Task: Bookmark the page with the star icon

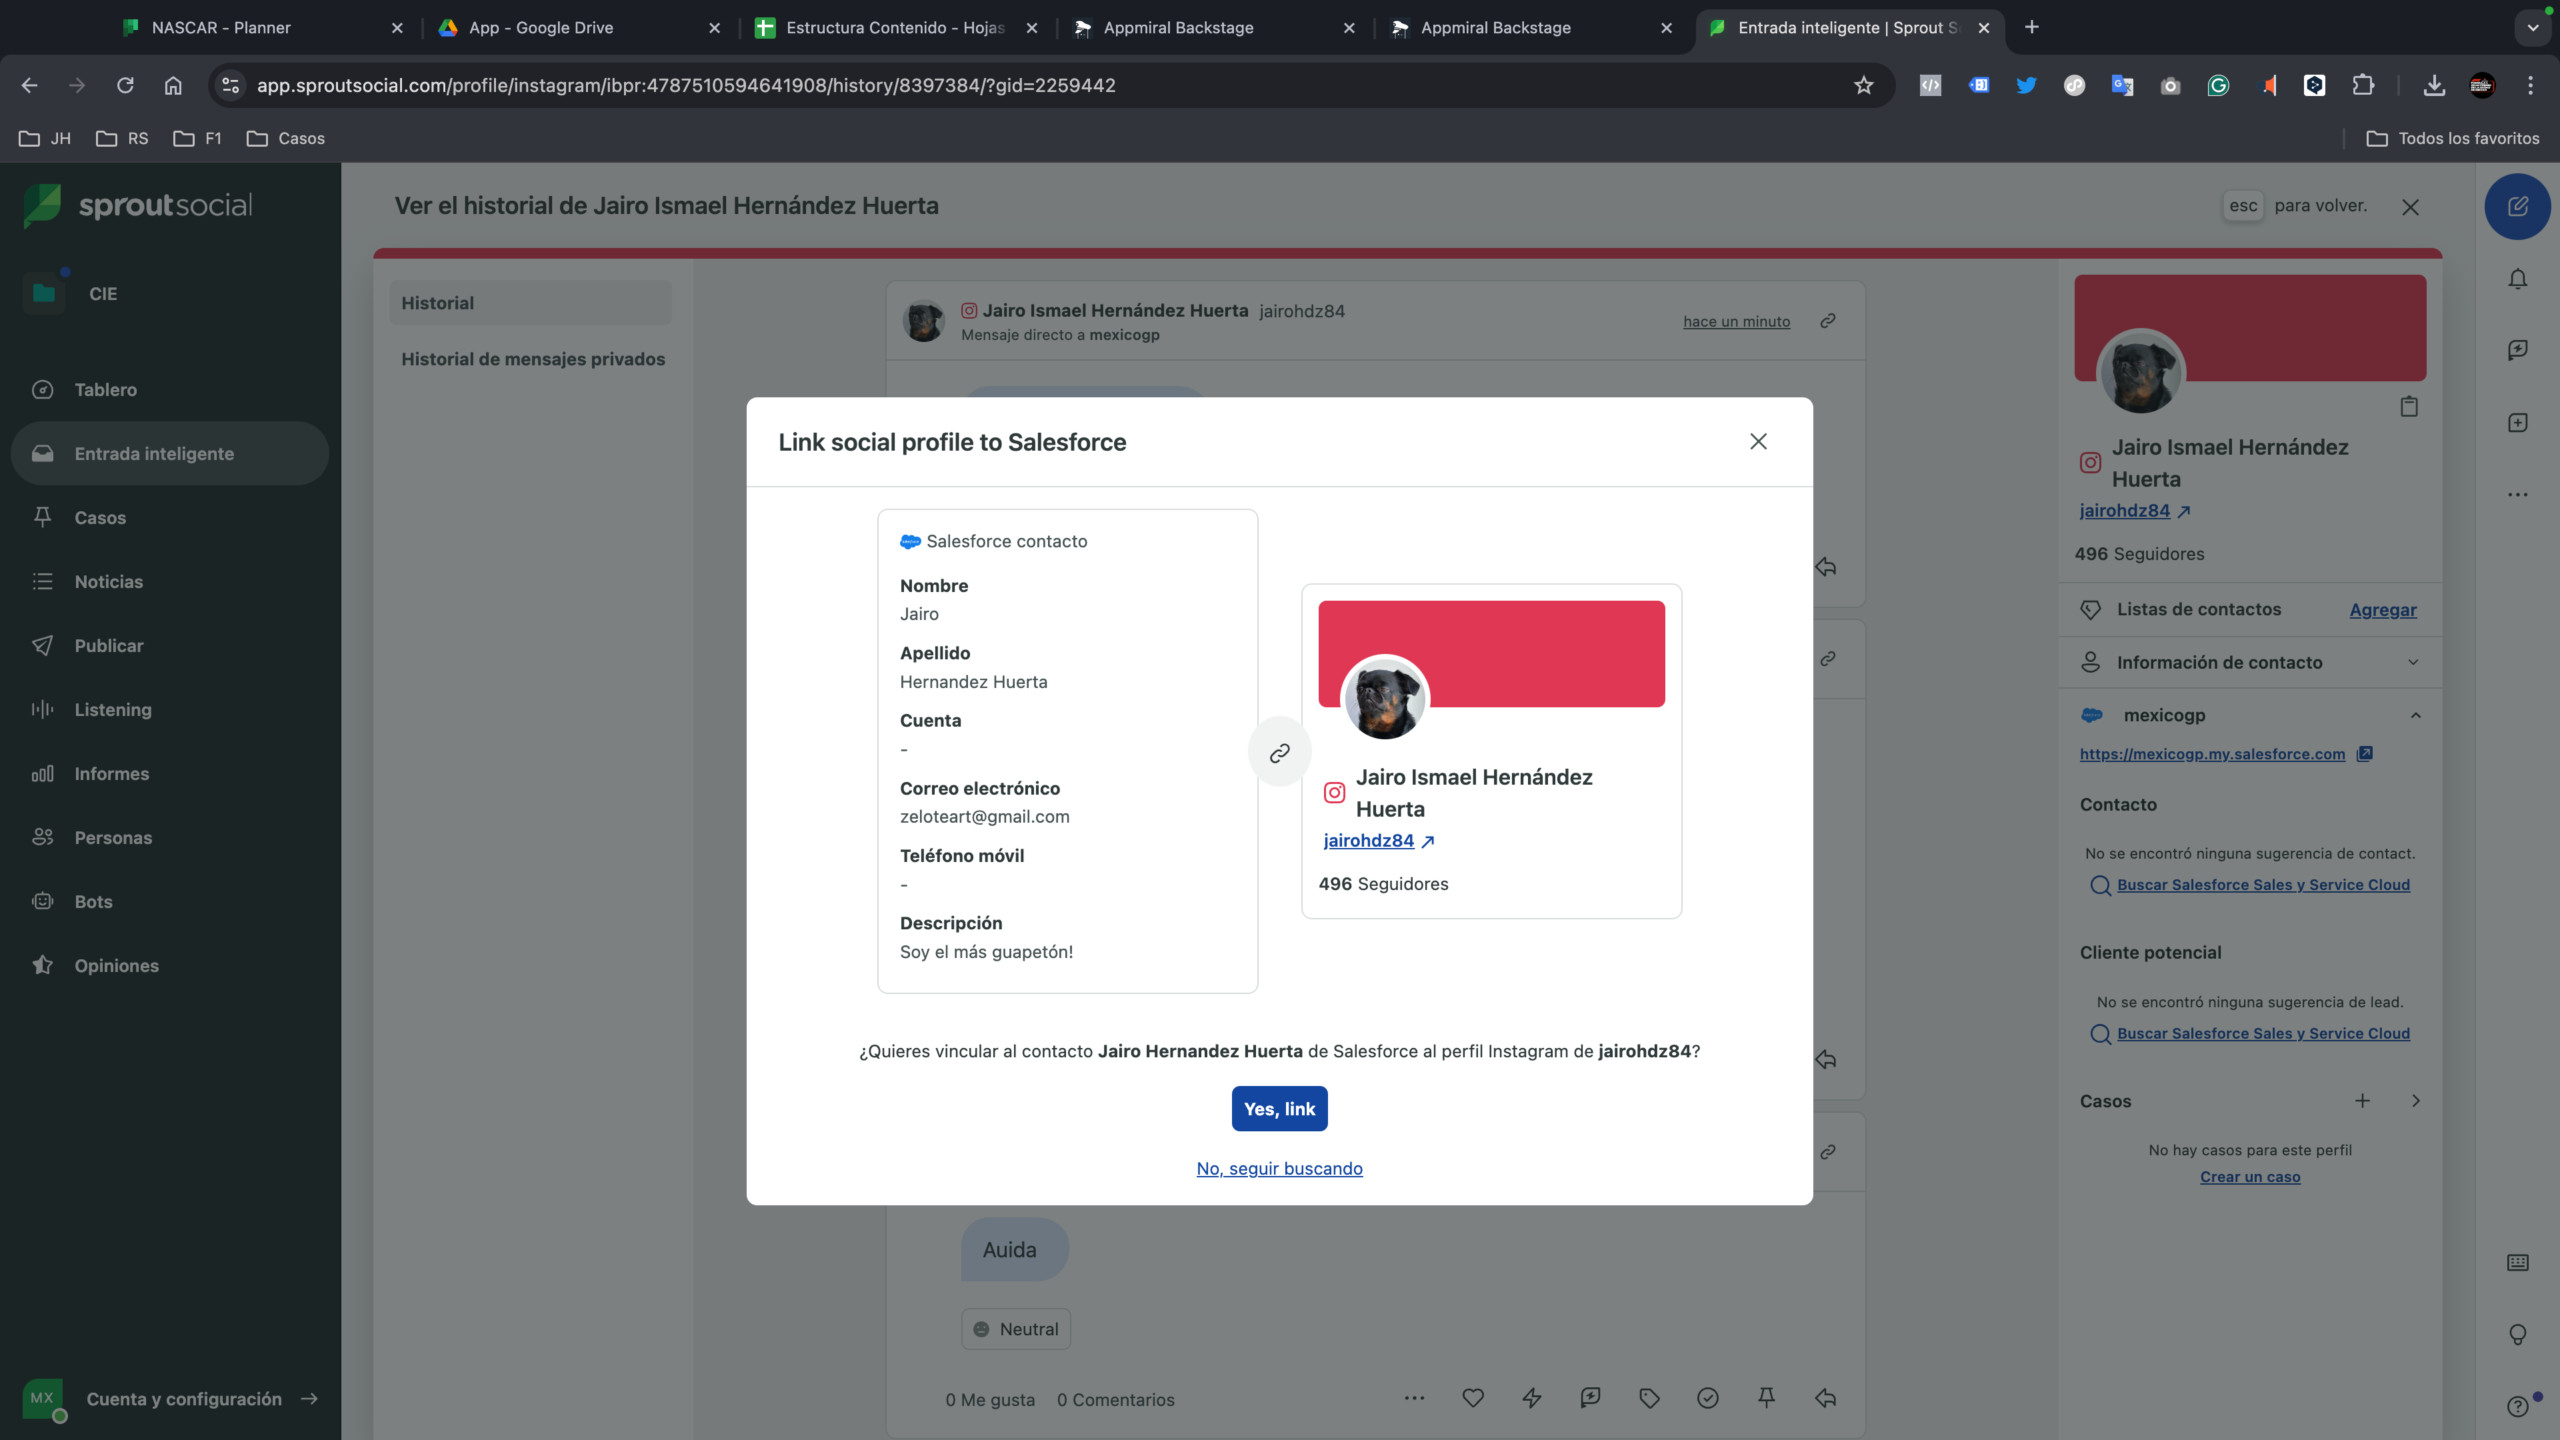Action: [1863, 85]
